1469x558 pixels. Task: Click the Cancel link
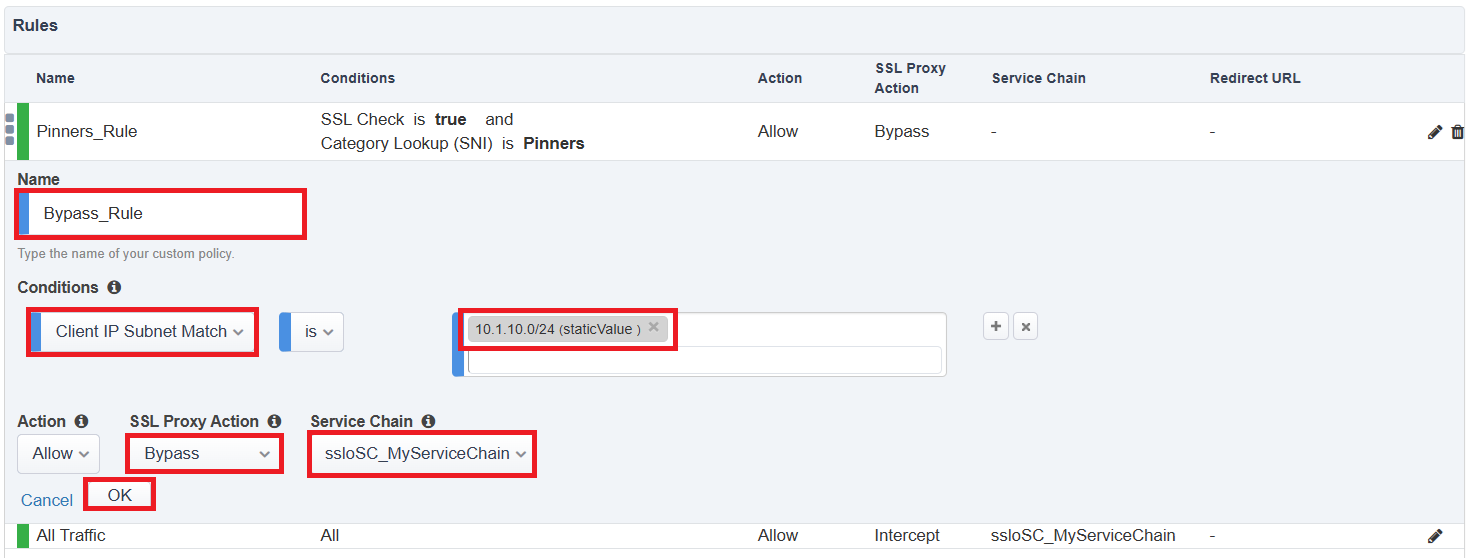47,500
